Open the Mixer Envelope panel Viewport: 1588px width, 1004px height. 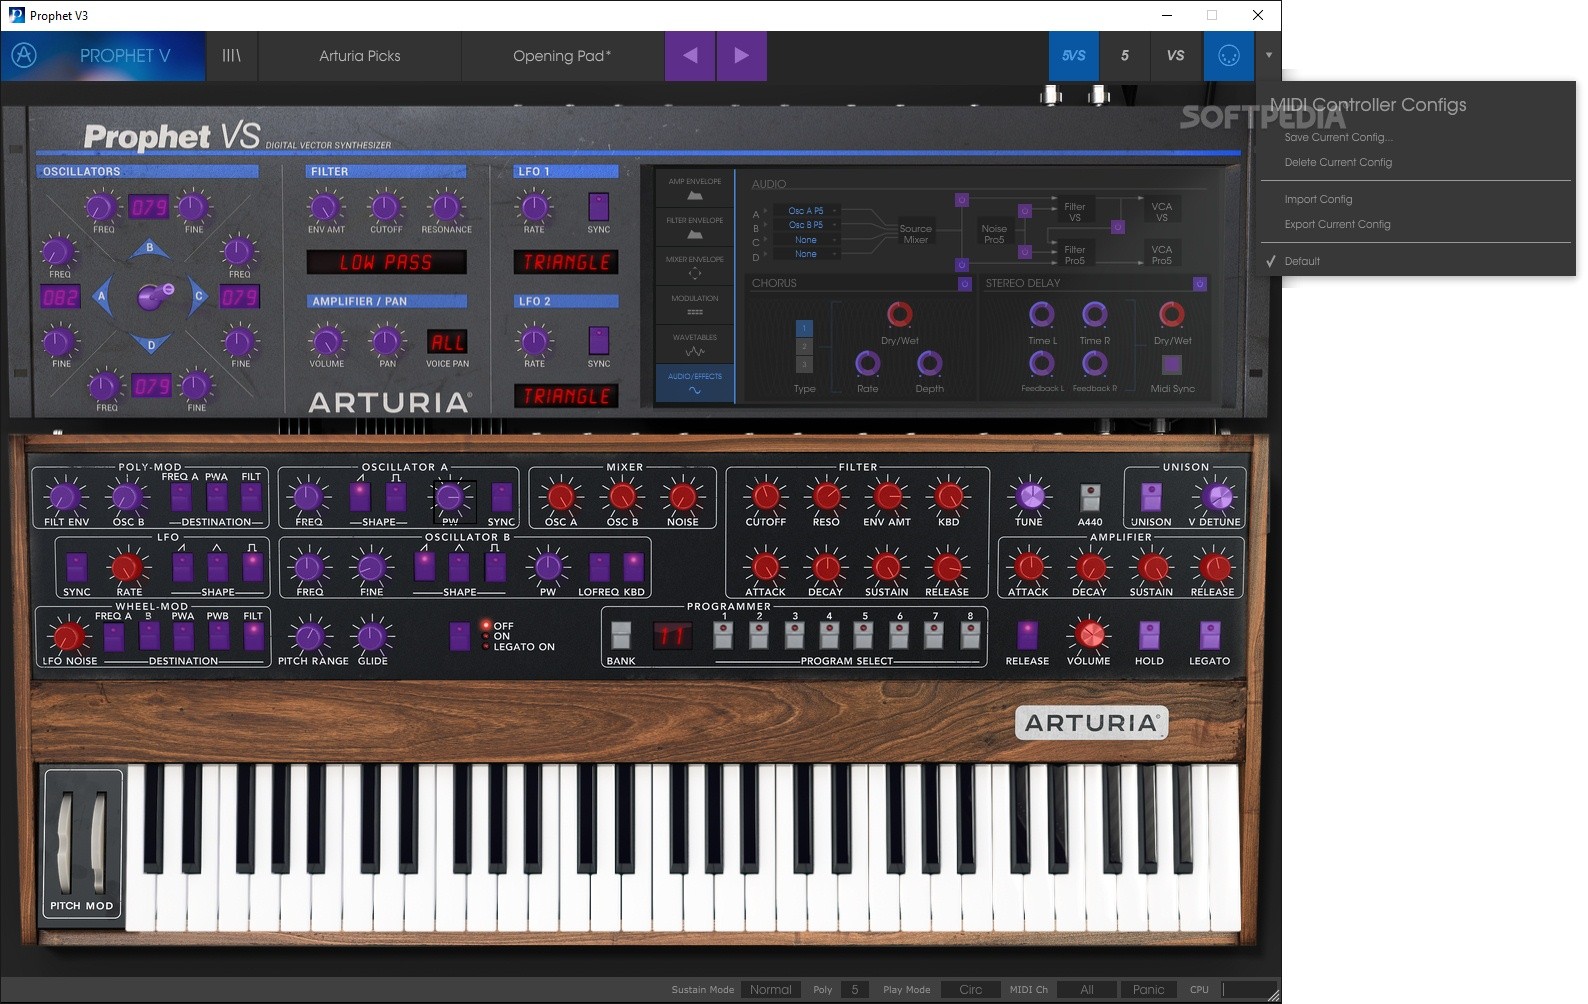[695, 266]
